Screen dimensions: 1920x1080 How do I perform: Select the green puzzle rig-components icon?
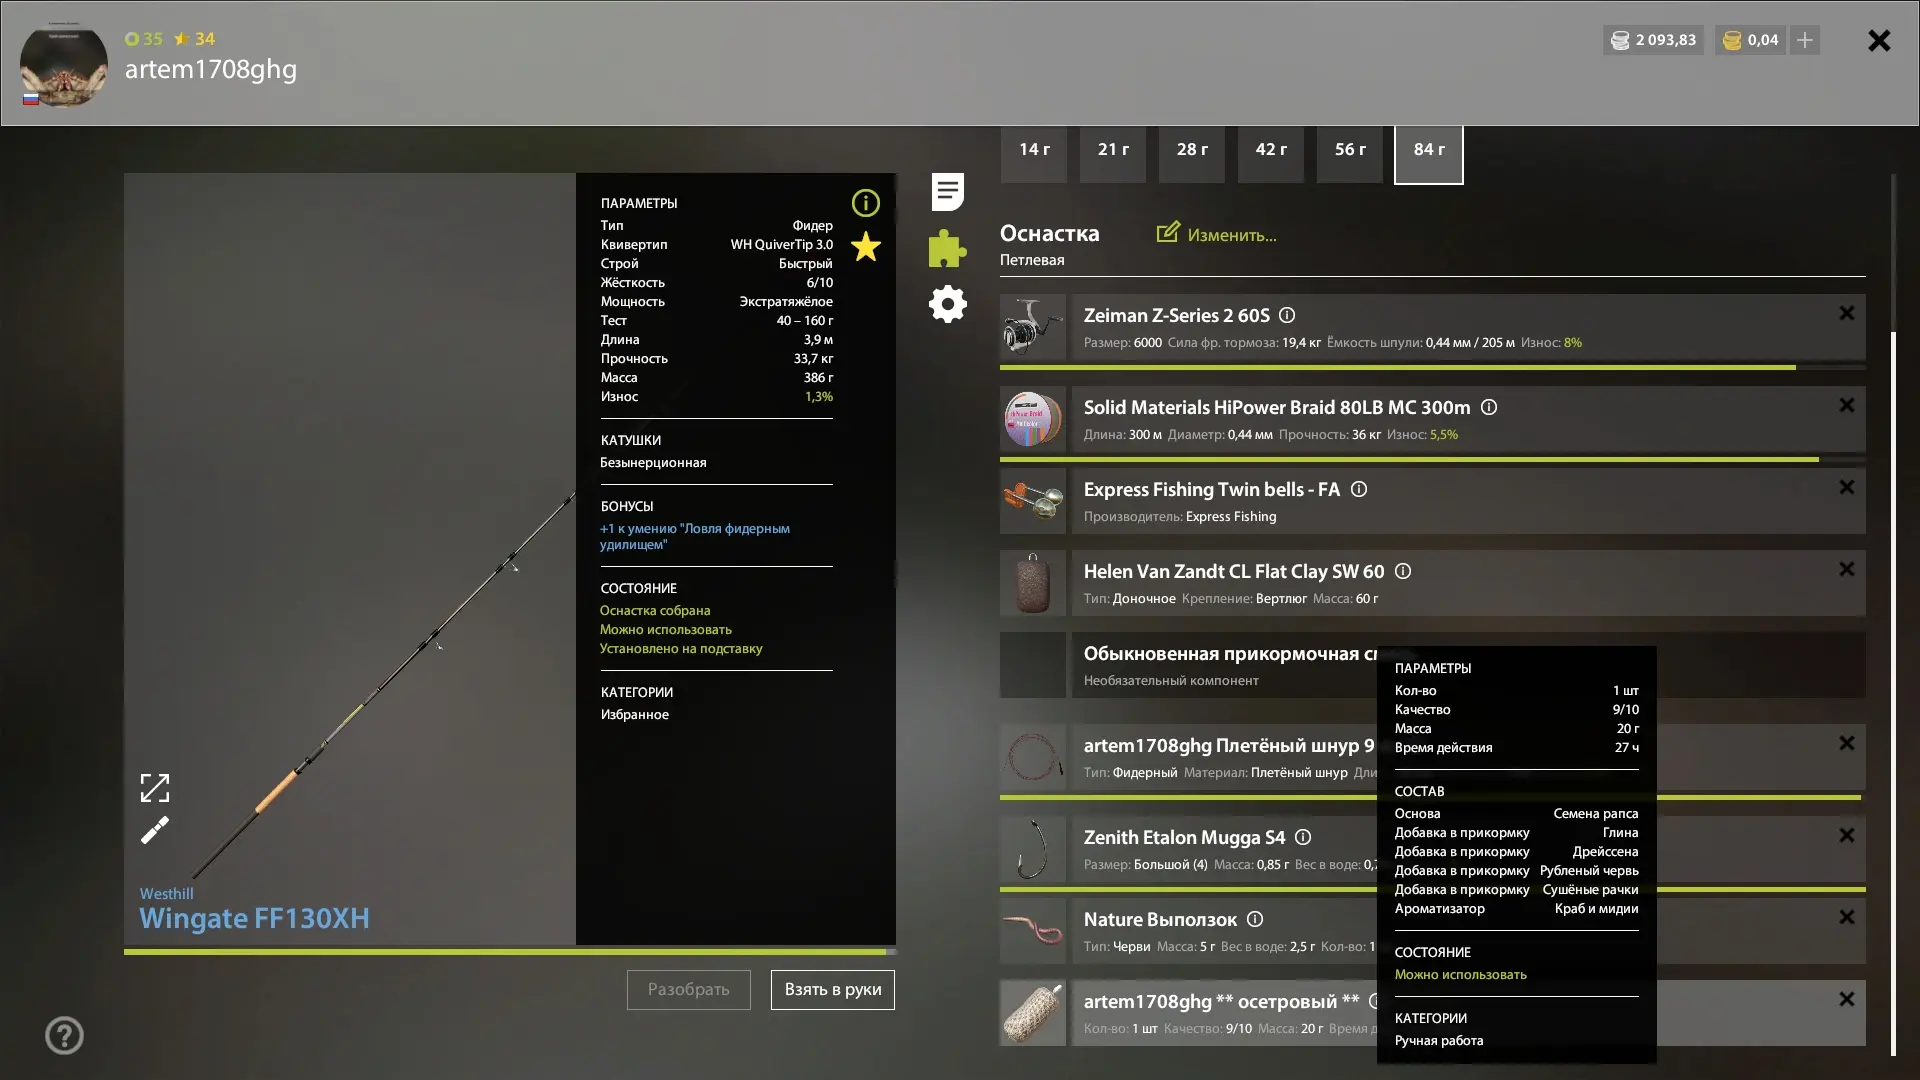[947, 248]
